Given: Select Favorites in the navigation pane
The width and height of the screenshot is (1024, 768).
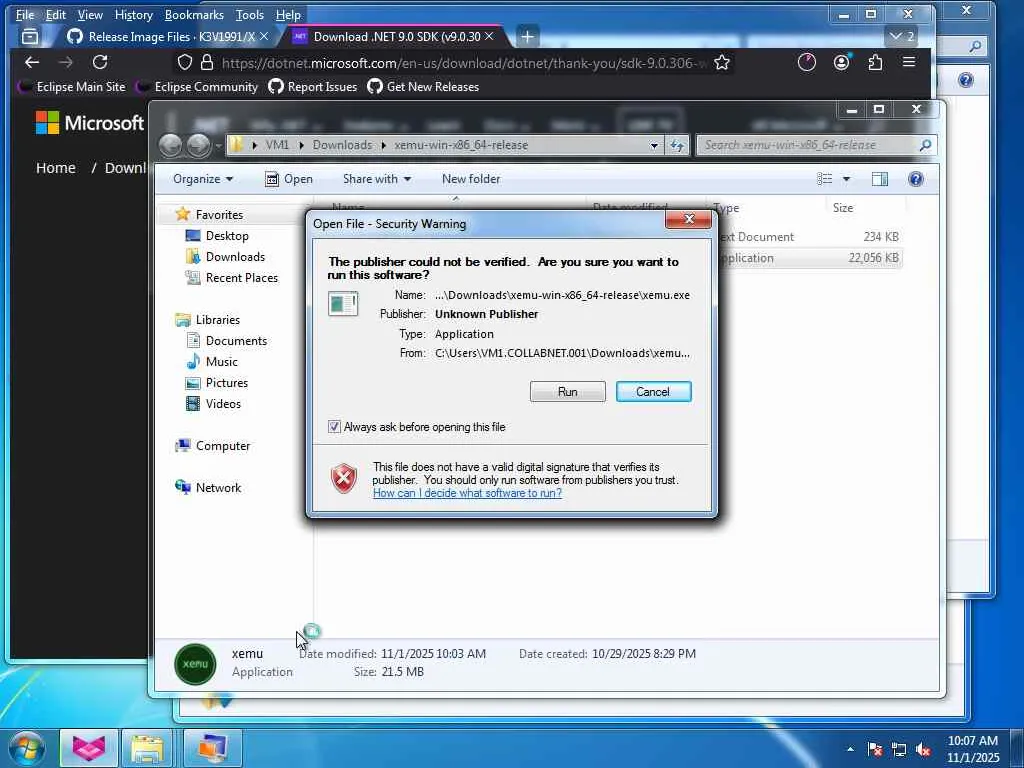Looking at the screenshot, I should point(219,215).
